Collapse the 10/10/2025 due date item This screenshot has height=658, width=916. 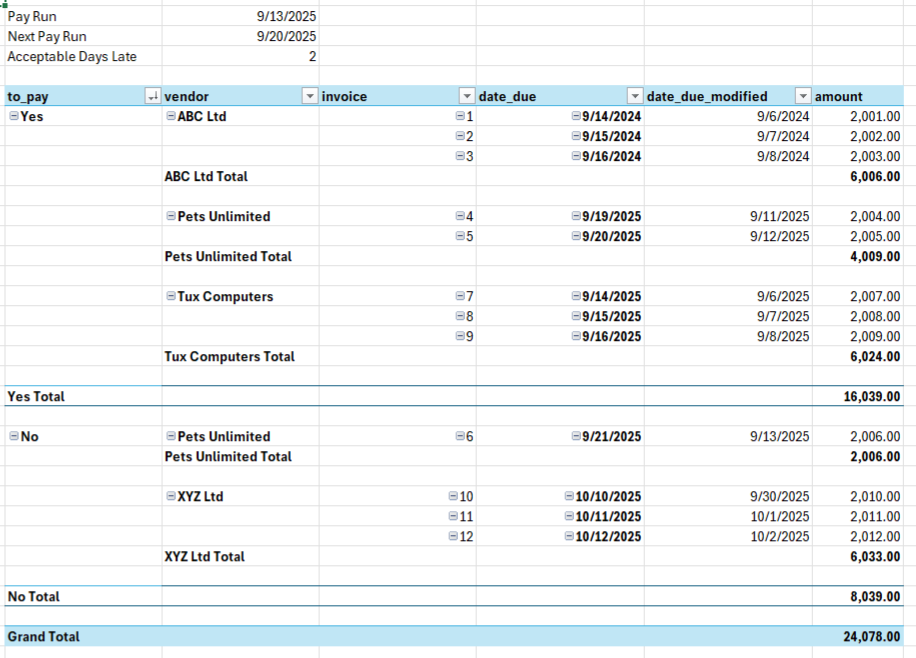pyautogui.click(x=569, y=496)
